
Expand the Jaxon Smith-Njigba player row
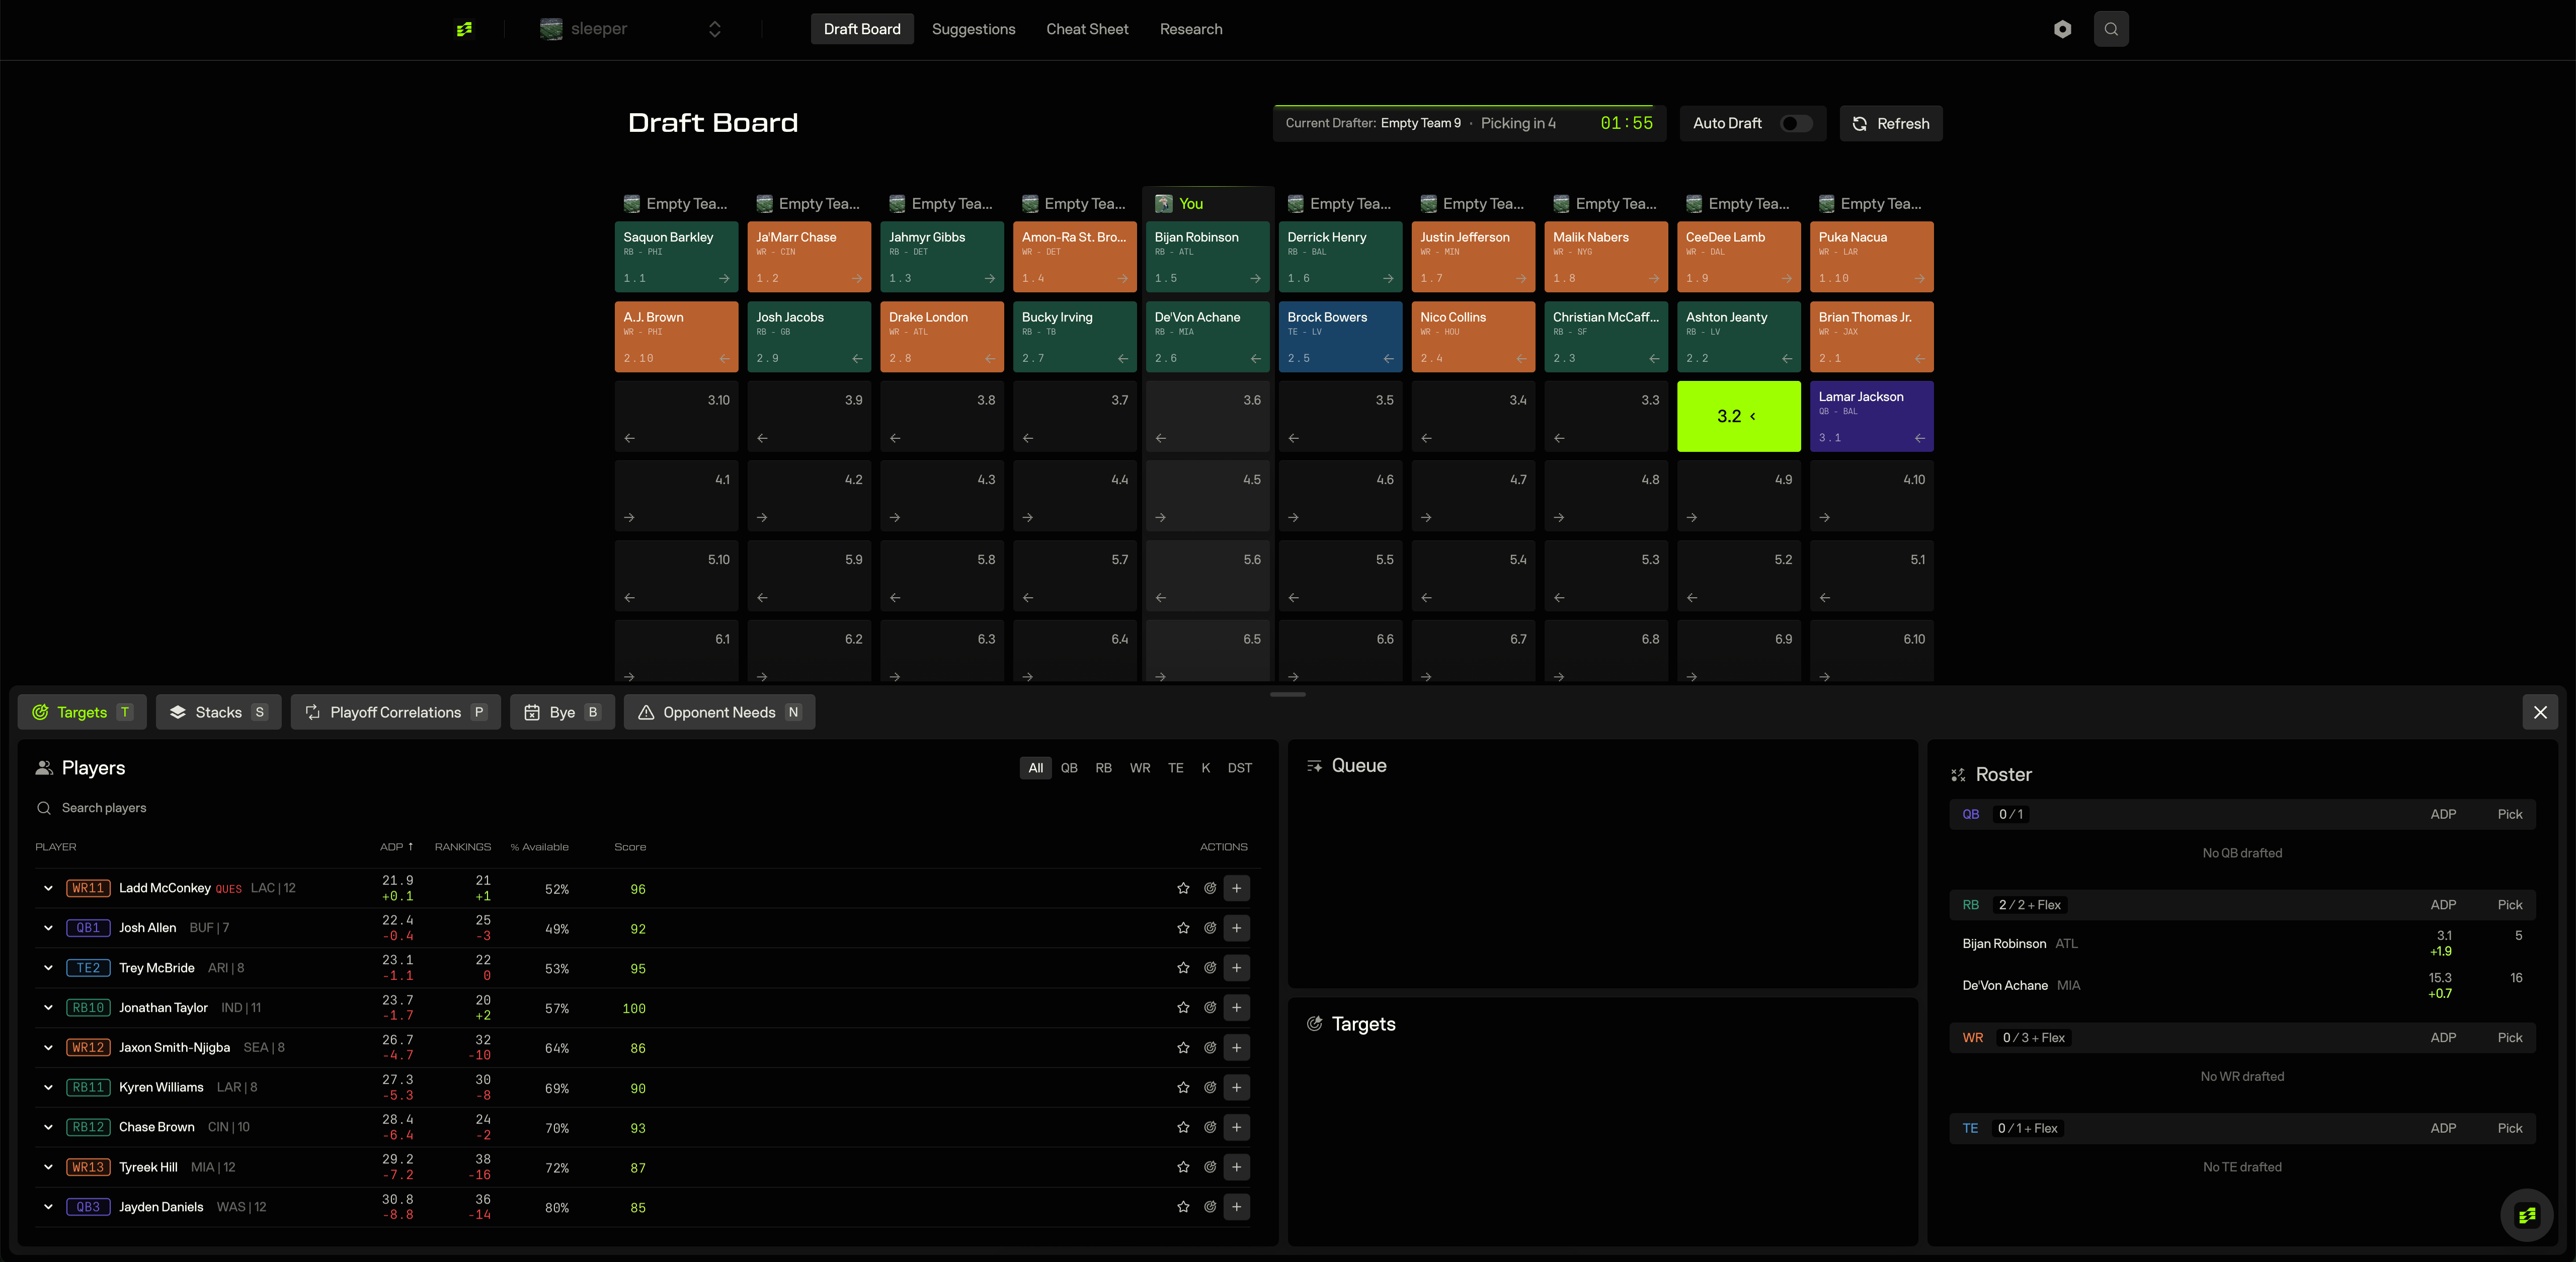coord(48,1048)
